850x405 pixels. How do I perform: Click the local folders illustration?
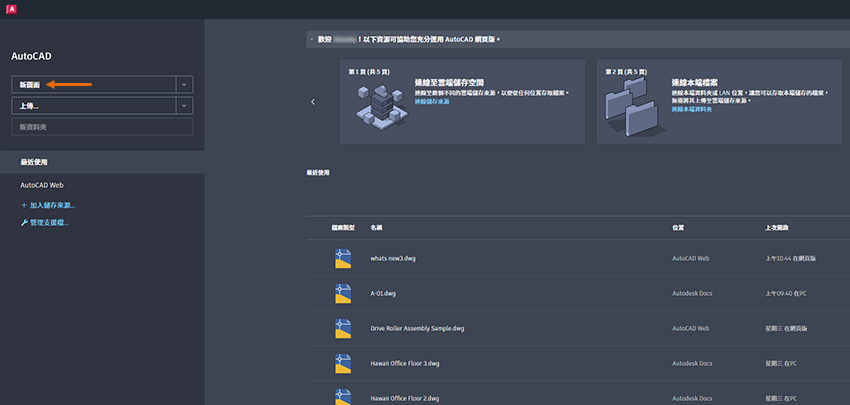click(636, 106)
